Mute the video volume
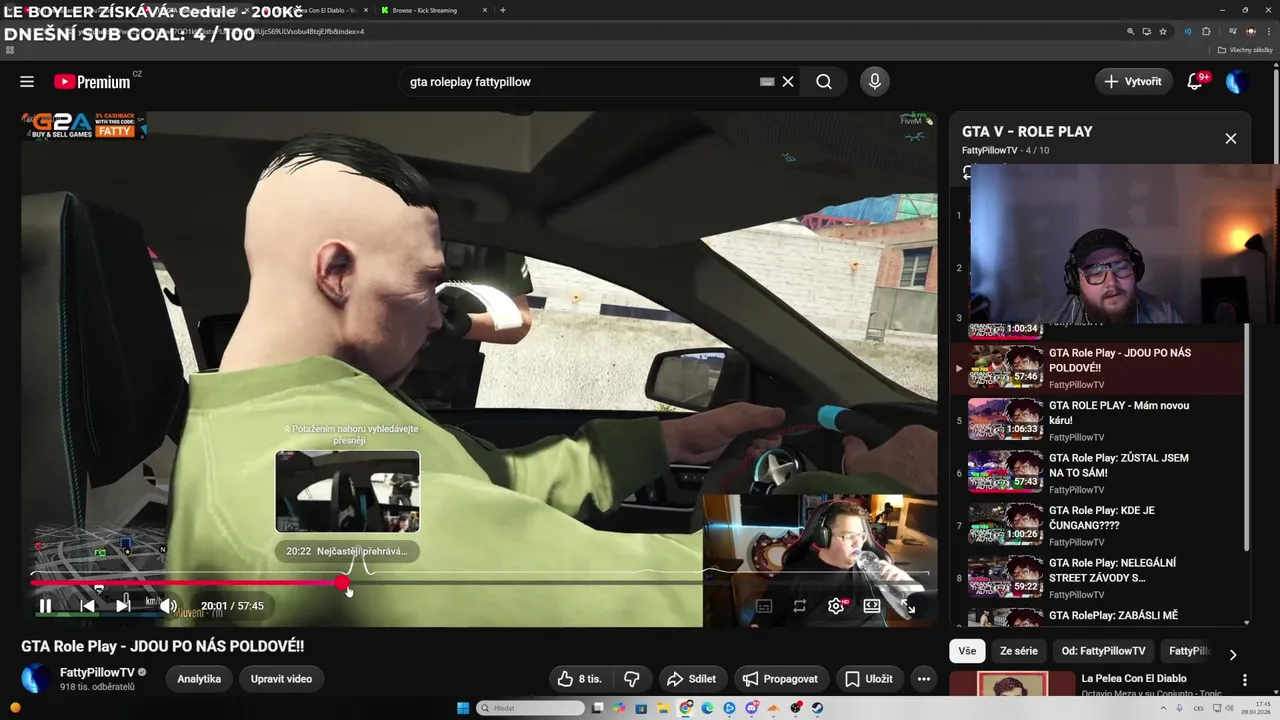The width and height of the screenshot is (1280, 720). coord(168,606)
